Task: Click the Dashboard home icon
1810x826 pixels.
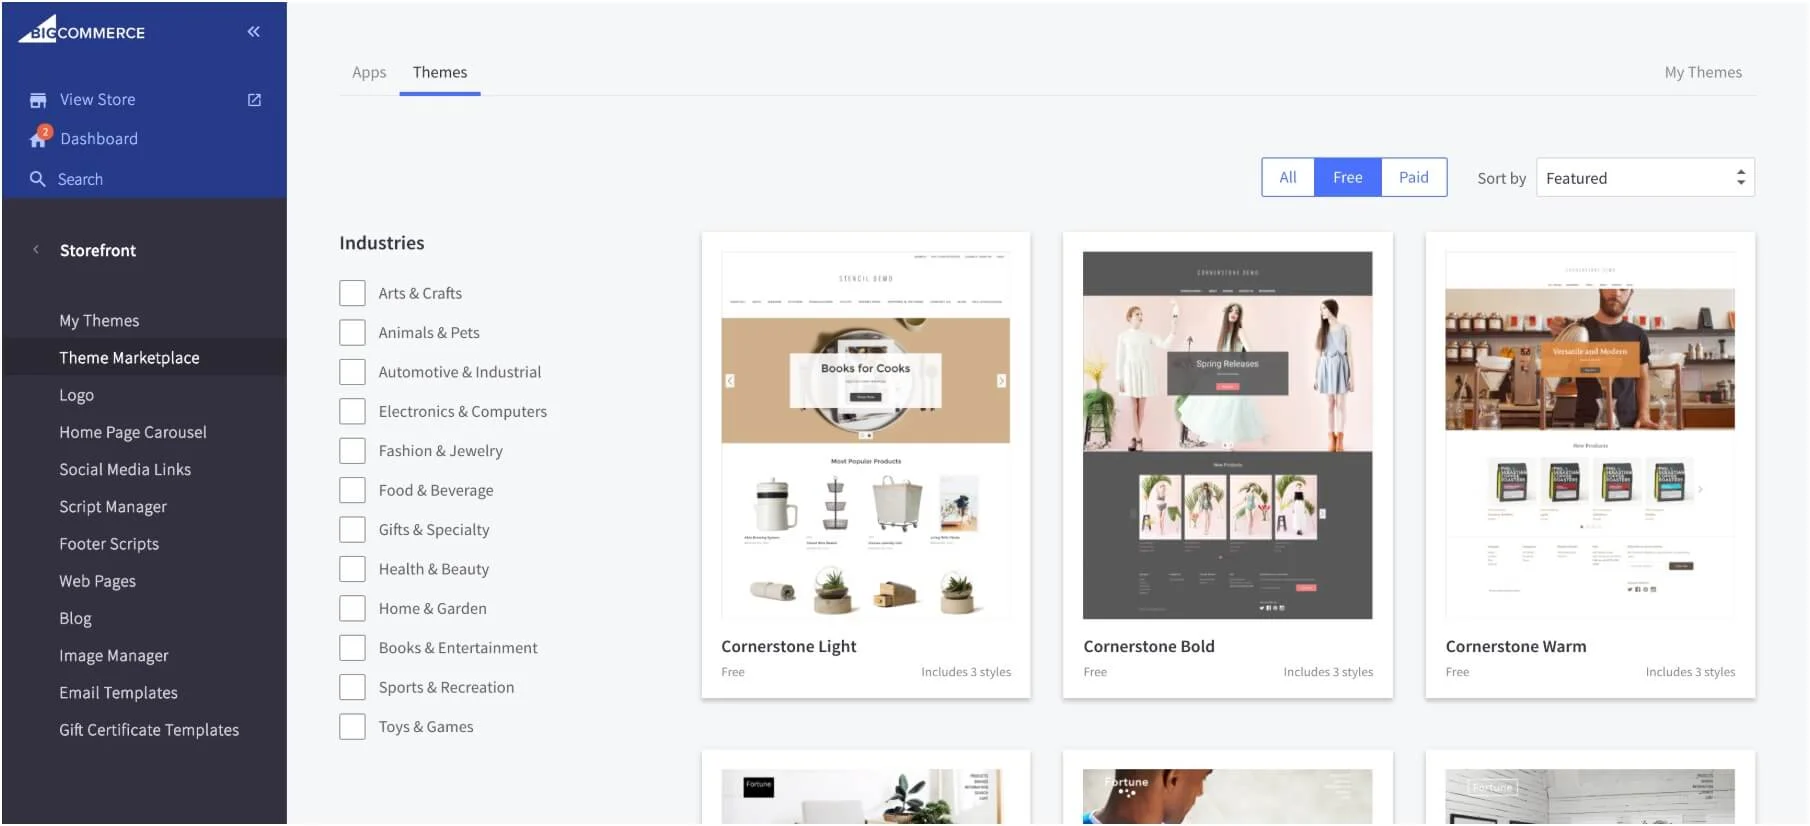Action: point(38,139)
